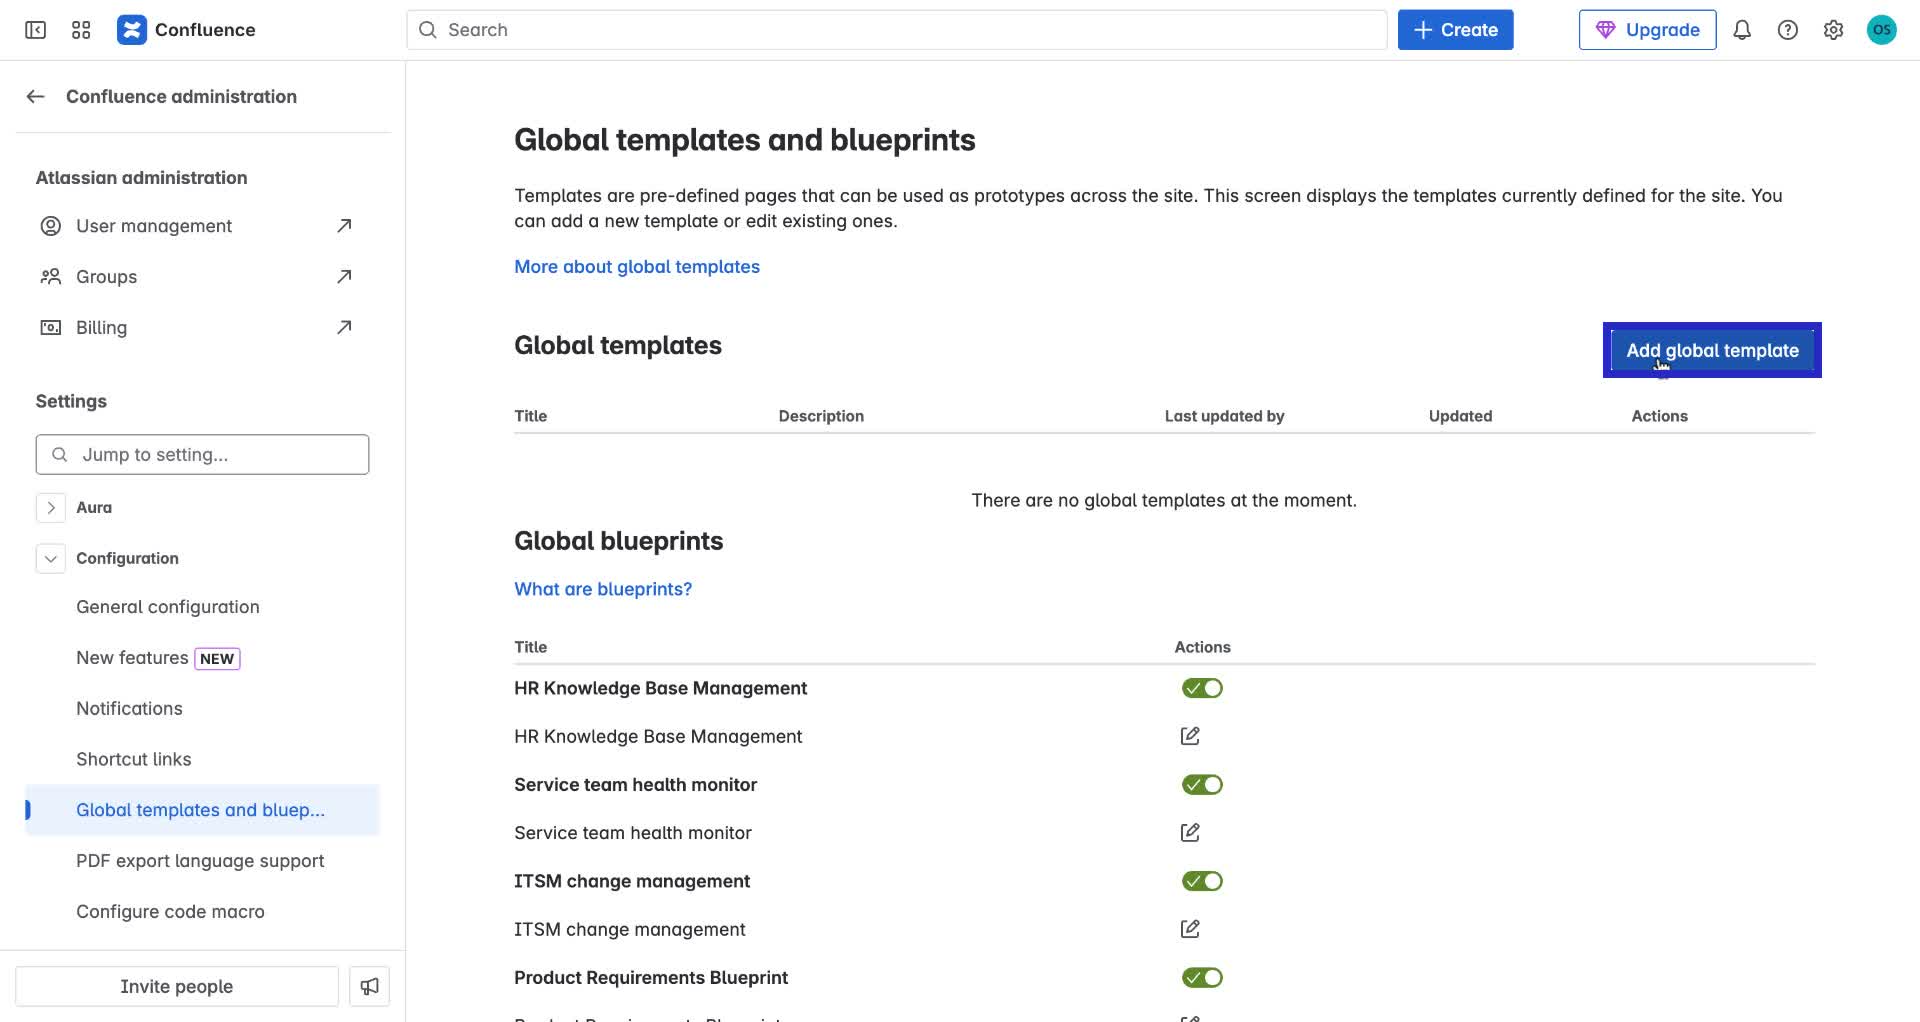Edit the ITSM change management blueprint

[x=1189, y=930]
